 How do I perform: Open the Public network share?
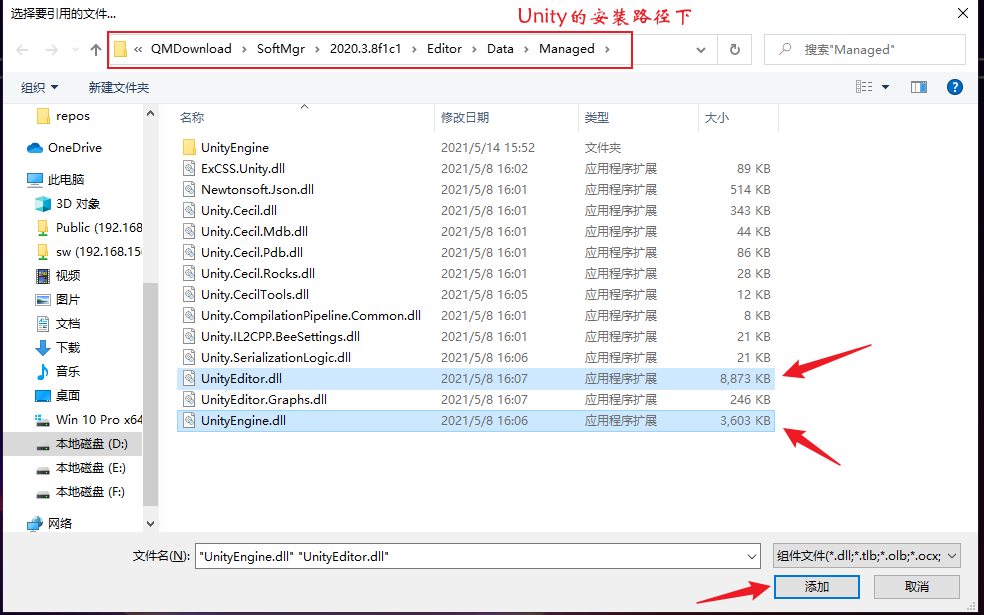tap(89, 227)
